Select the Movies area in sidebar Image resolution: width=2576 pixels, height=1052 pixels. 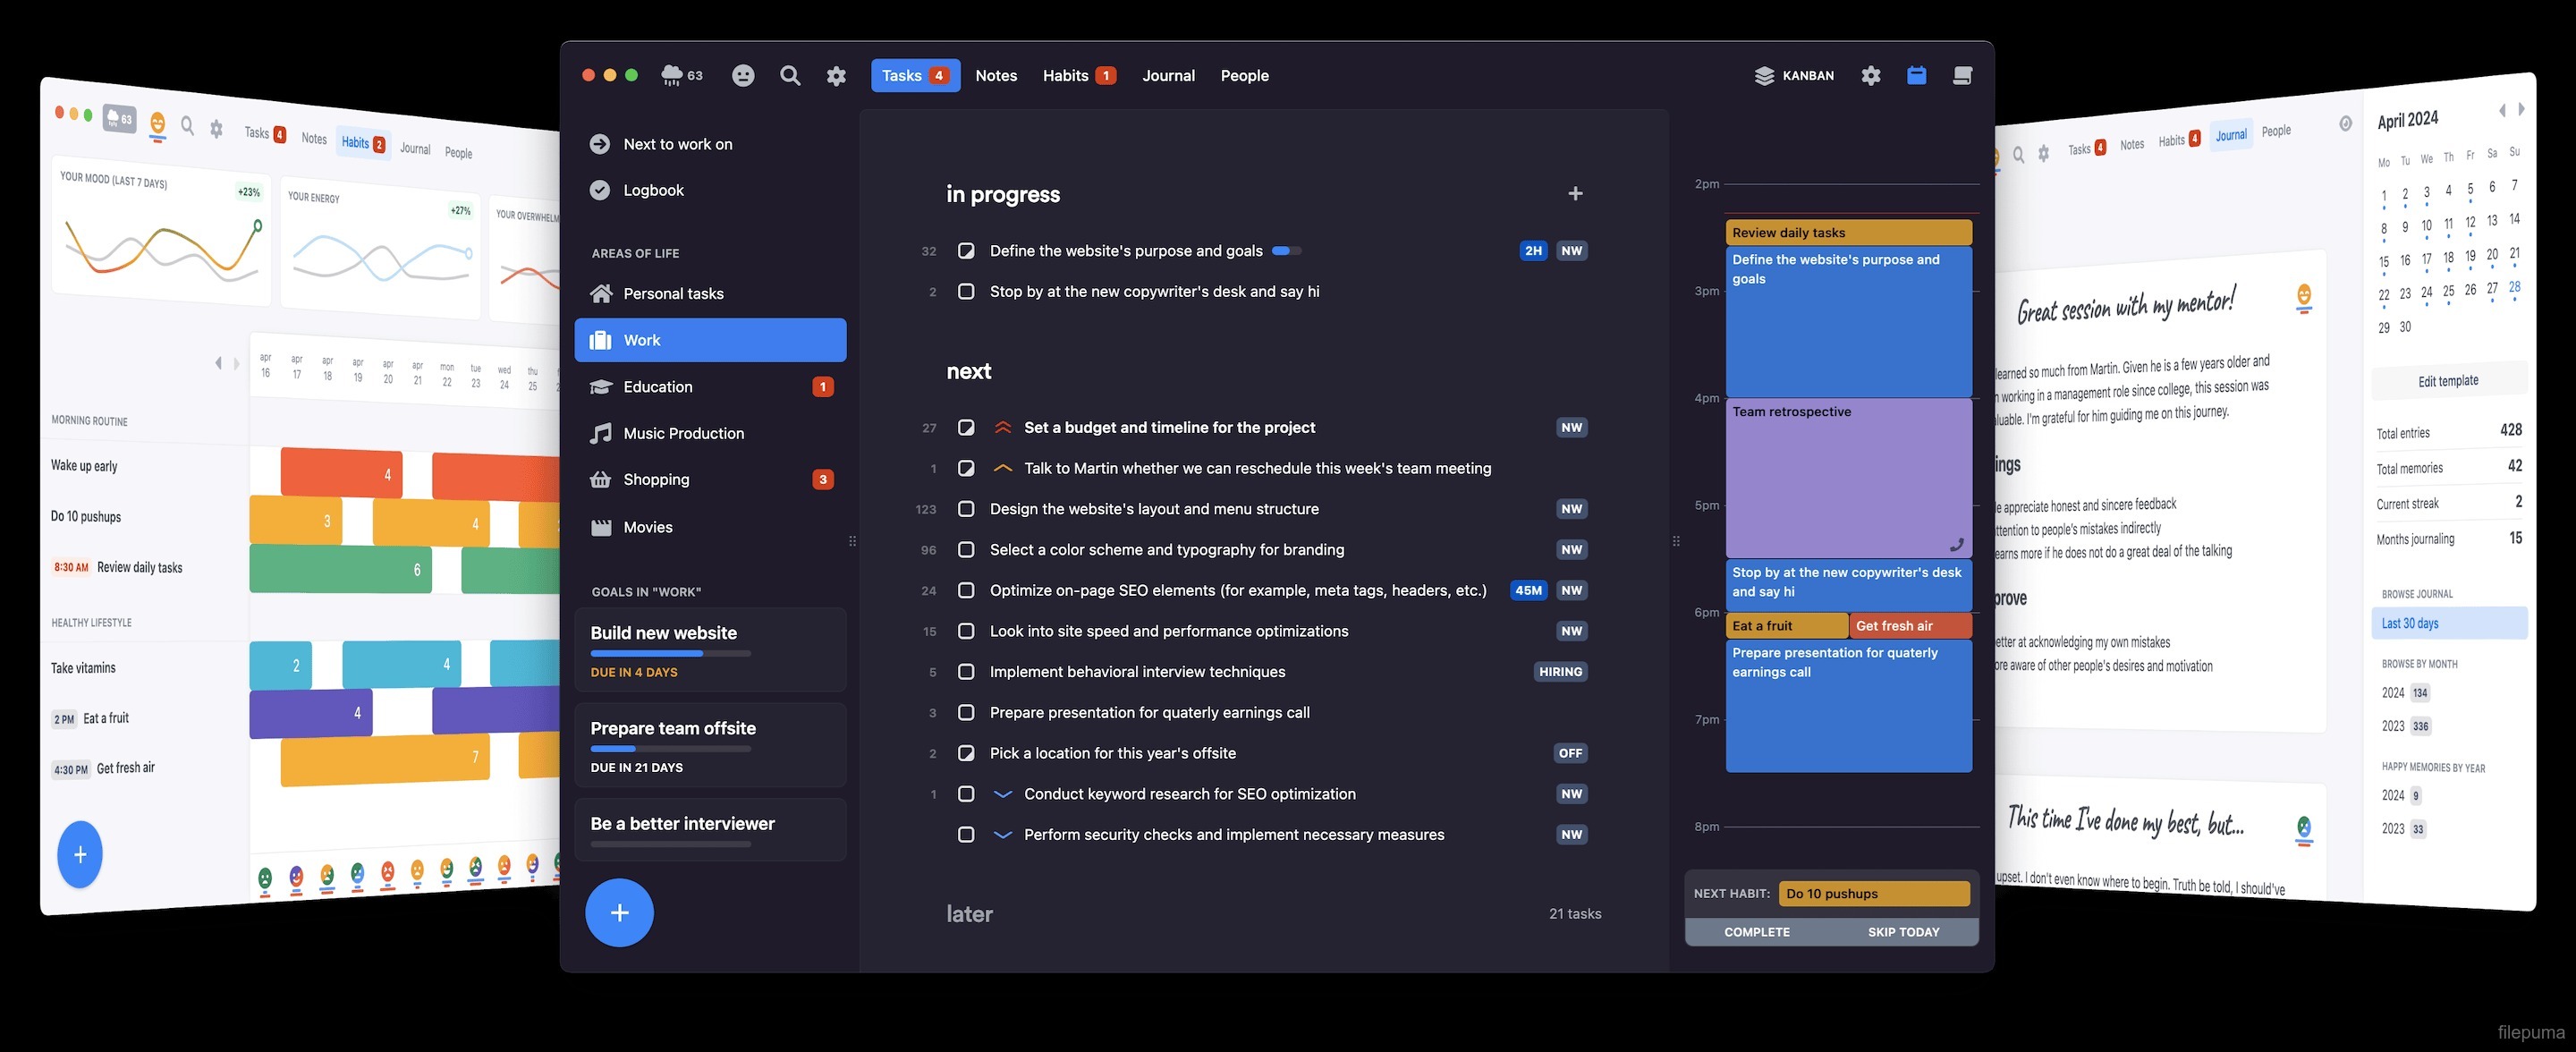[648, 527]
